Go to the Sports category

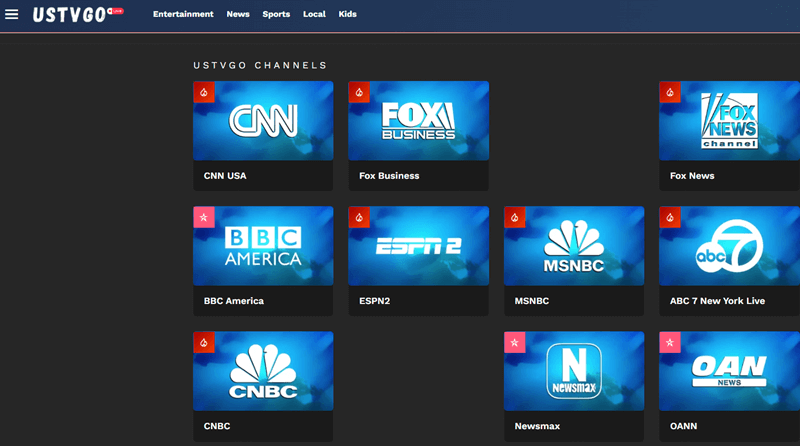tap(276, 14)
